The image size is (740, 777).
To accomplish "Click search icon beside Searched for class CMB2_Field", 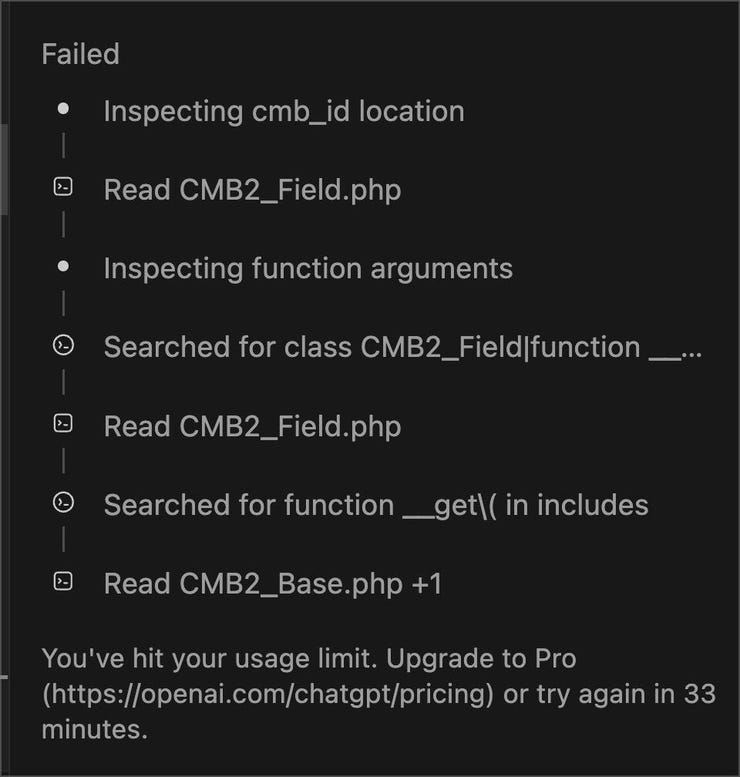I will coord(63,346).
